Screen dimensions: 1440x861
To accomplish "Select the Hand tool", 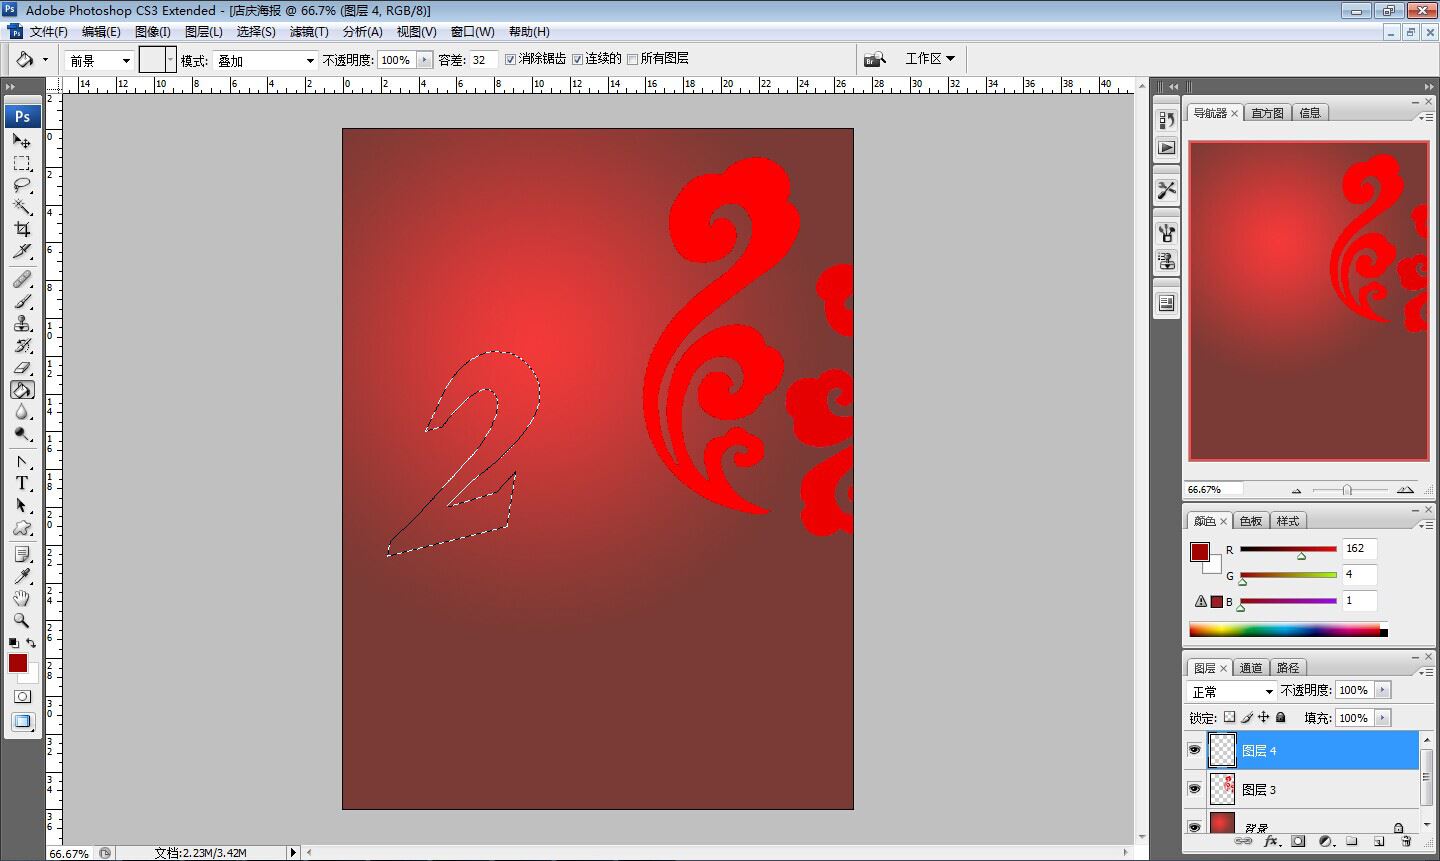I will coord(22,598).
